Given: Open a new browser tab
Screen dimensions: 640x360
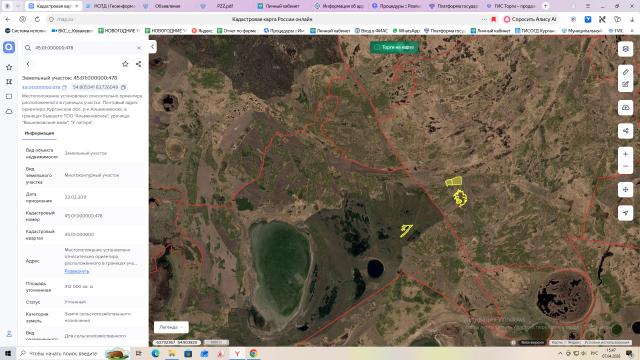Looking at the screenshot, I should click(546, 6).
